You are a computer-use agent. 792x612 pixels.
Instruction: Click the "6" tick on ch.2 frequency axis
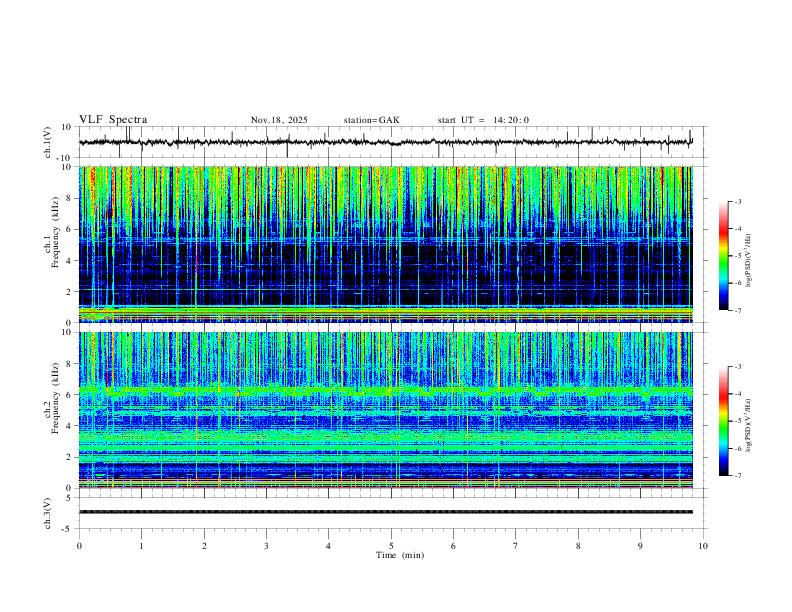[x=69, y=395]
